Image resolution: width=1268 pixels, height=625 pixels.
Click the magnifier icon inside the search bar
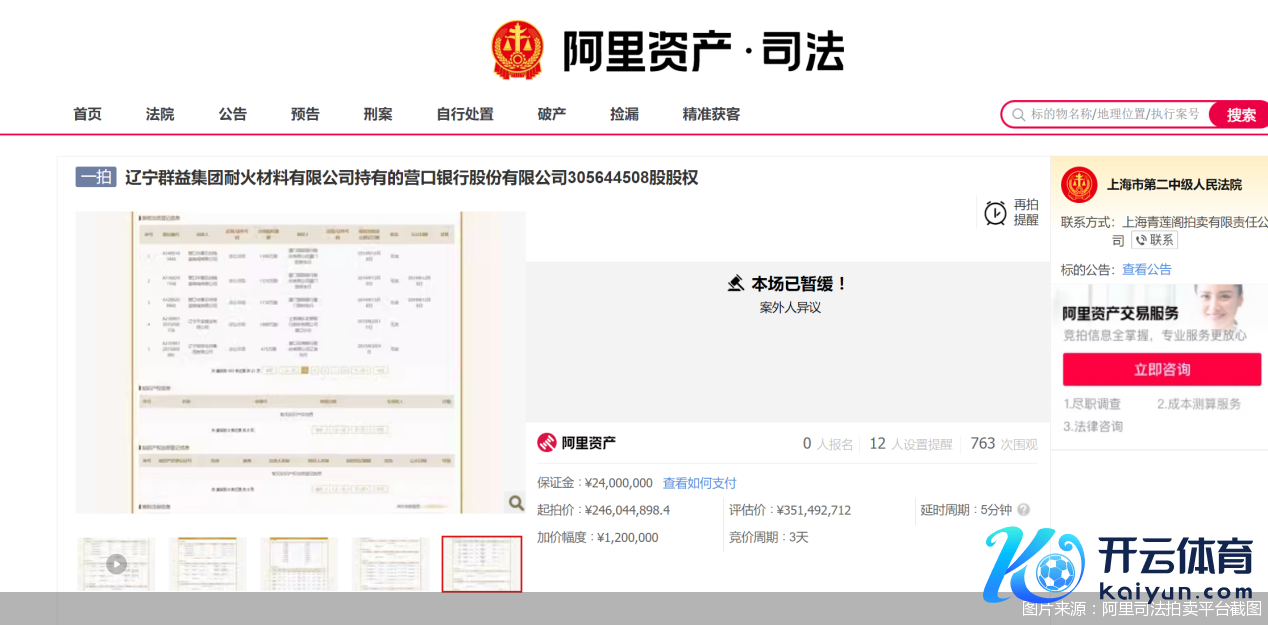point(1016,114)
